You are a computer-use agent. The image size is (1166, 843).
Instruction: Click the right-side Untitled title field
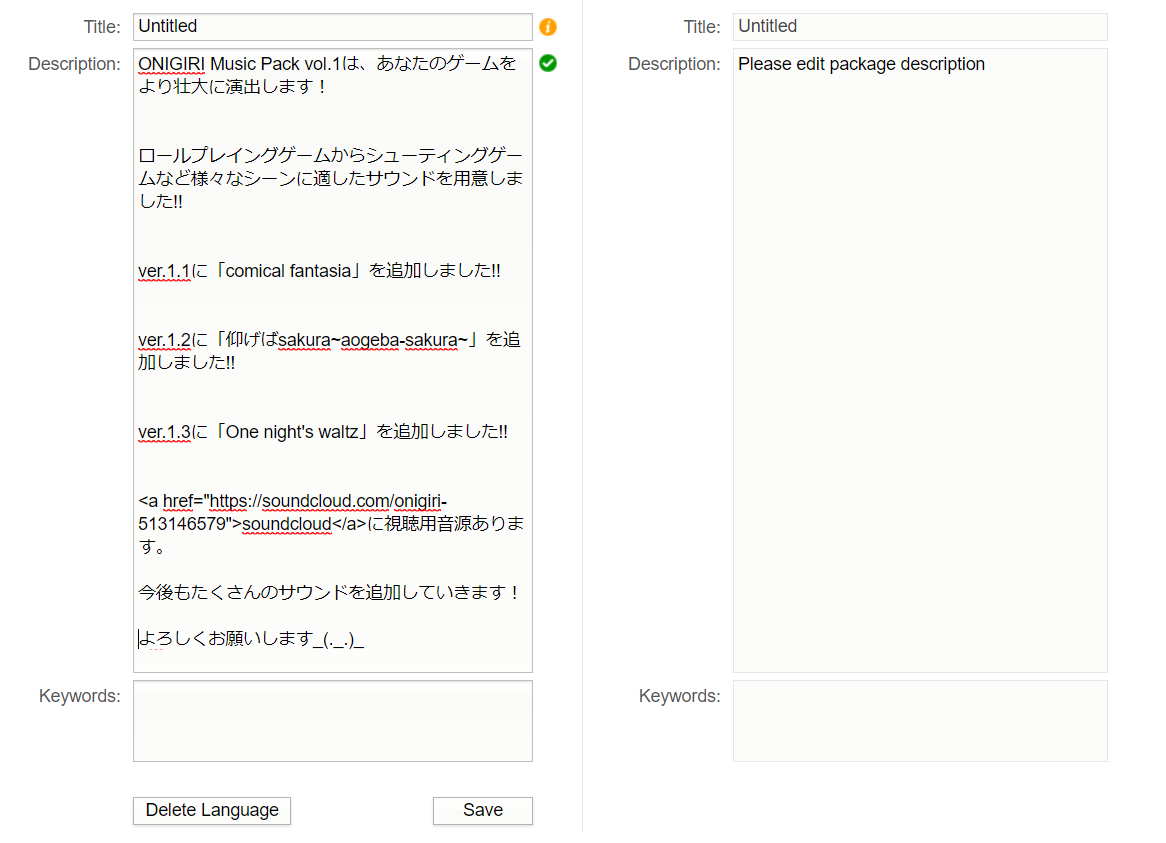click(919, 26)
